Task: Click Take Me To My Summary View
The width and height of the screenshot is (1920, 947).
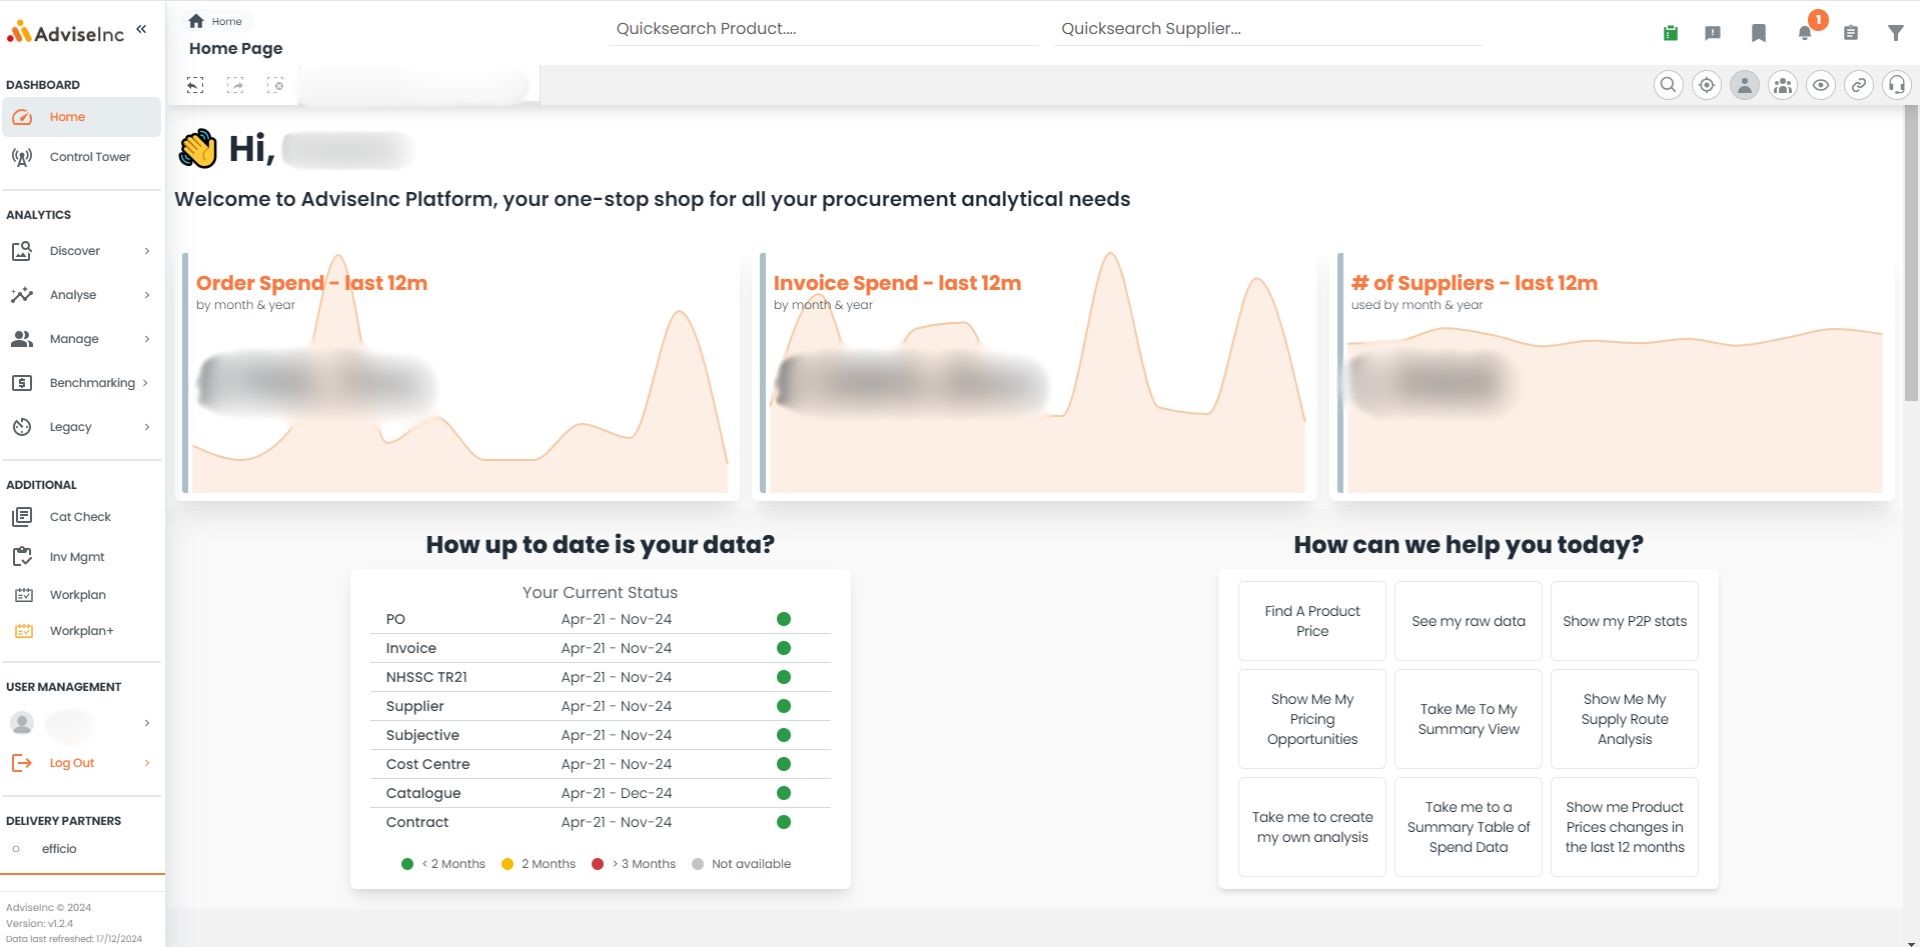Action: coord(1468,719)
